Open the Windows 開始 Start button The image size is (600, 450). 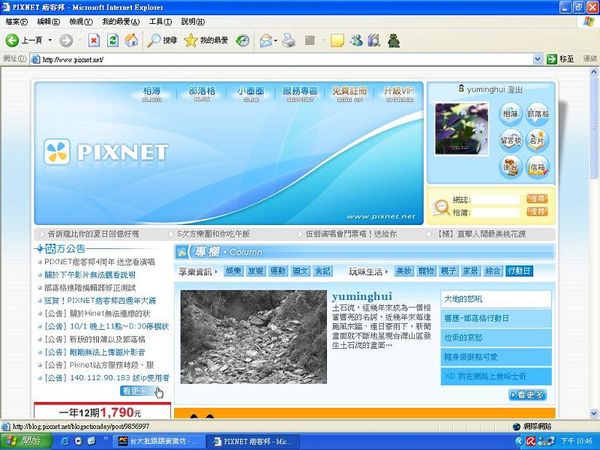click(26, 441)
